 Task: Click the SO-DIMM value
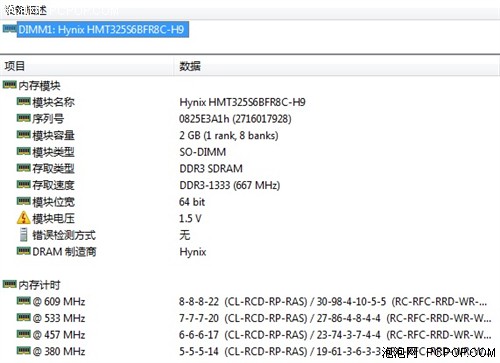[x=203, y=152]
